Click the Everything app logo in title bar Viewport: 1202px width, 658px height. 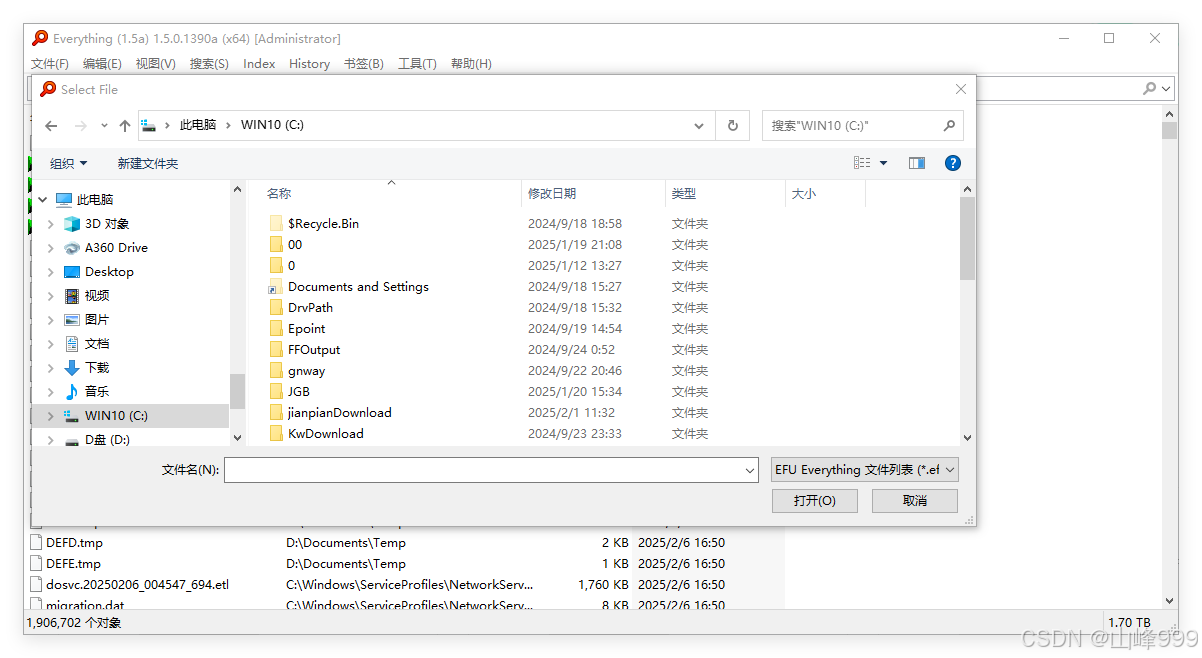(40, 38)
